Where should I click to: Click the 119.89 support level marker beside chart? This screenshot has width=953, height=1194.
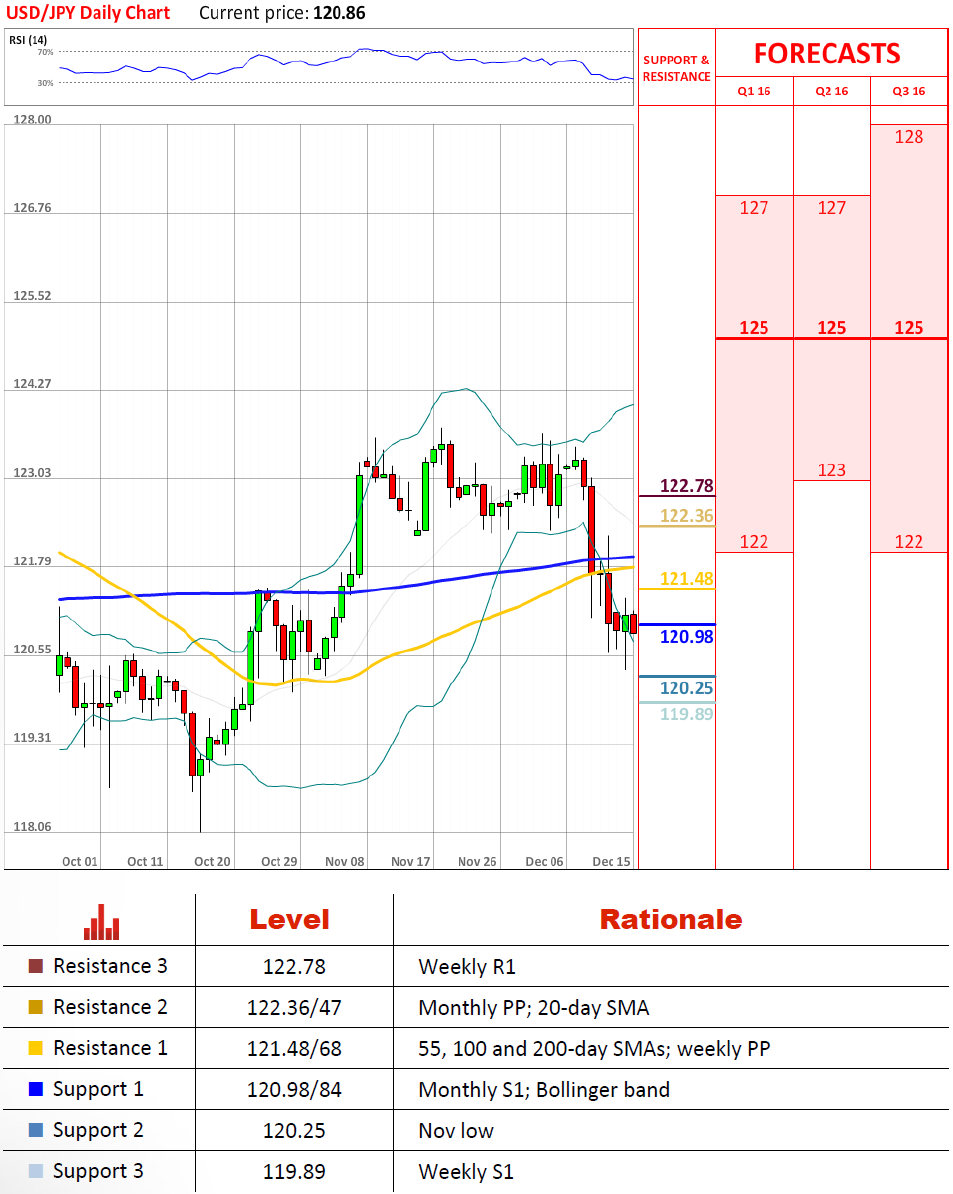(687, 714)
